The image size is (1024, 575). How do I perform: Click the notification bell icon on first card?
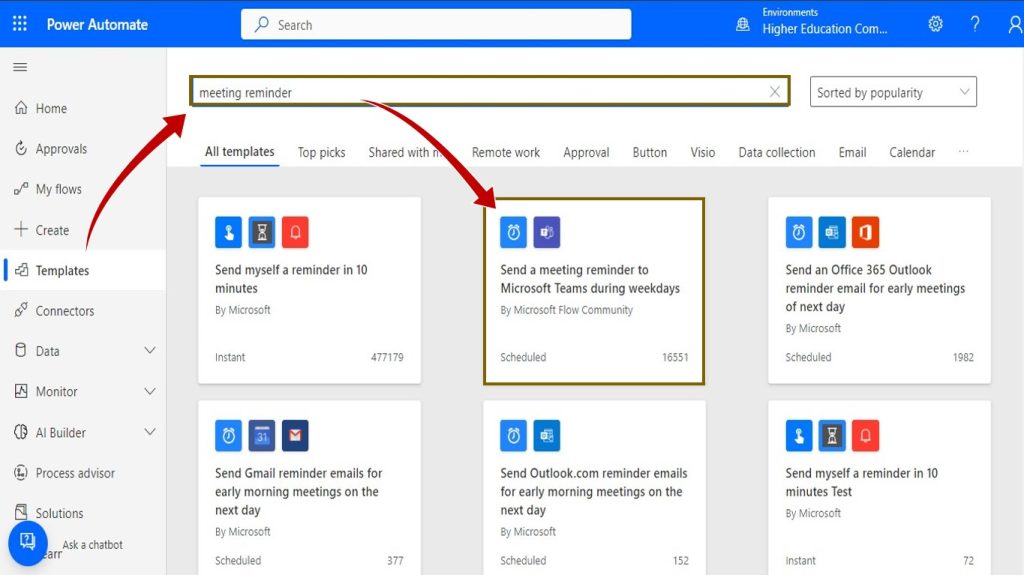(x=295, y=232)
